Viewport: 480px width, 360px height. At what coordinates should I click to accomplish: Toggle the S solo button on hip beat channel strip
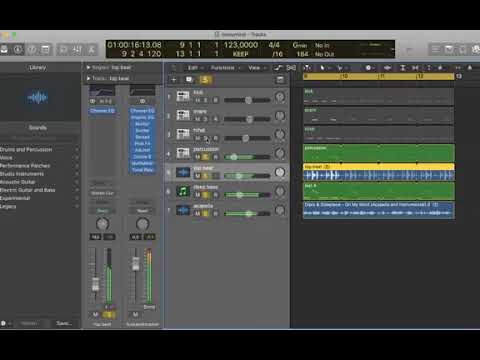tap(108, 314)
